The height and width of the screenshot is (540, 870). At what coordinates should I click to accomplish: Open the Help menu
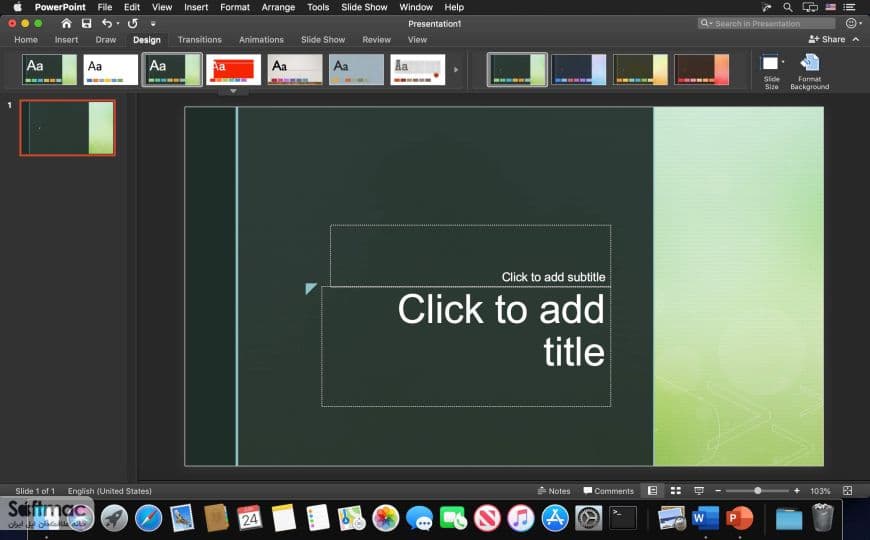[x=454, y=7]
